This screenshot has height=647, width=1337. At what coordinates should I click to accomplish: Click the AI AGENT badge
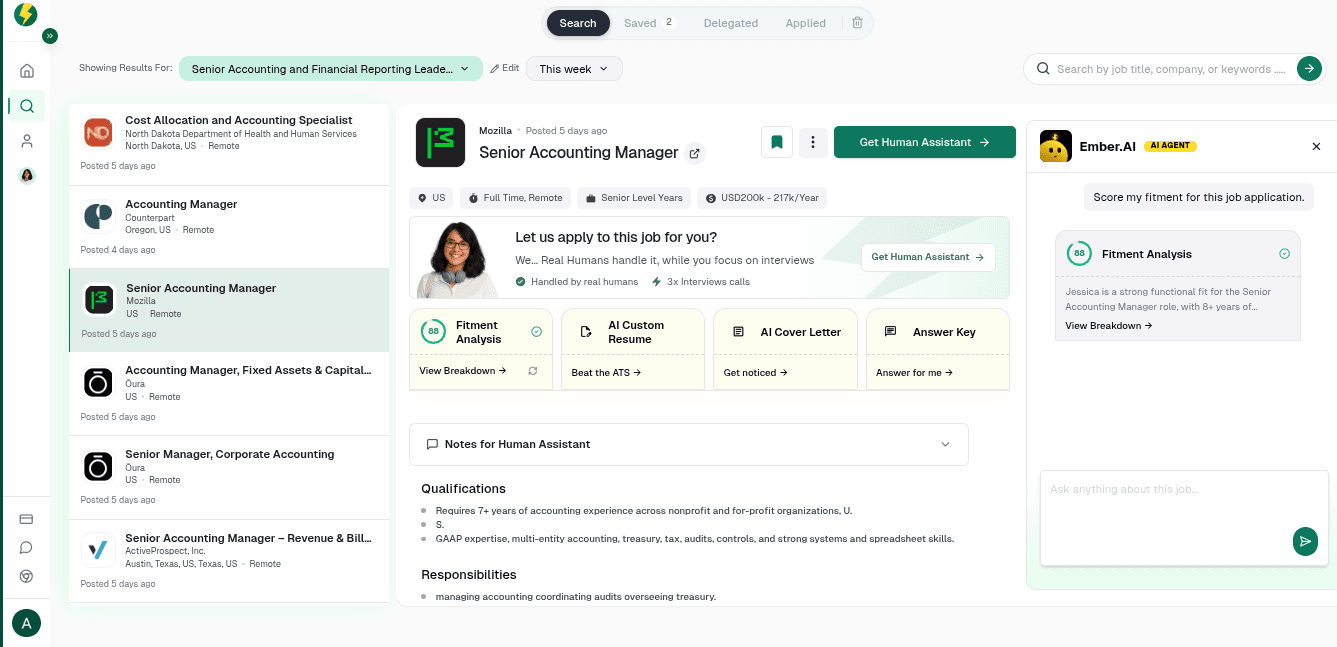tap(1170, 146)
